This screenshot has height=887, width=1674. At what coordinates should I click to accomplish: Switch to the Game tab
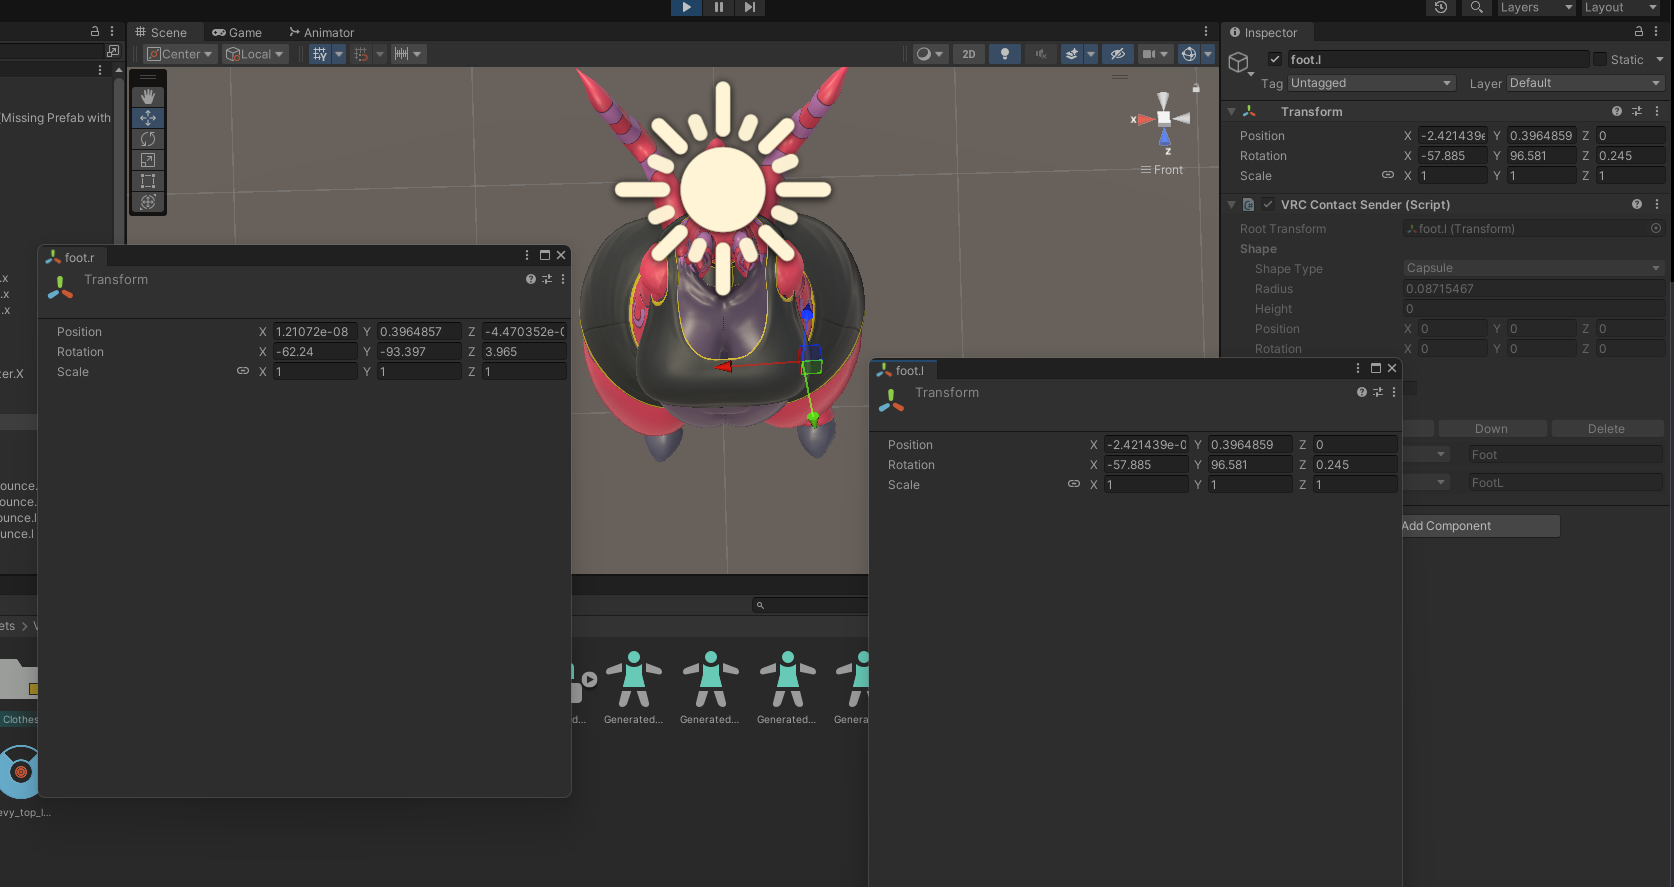(237, 32)
